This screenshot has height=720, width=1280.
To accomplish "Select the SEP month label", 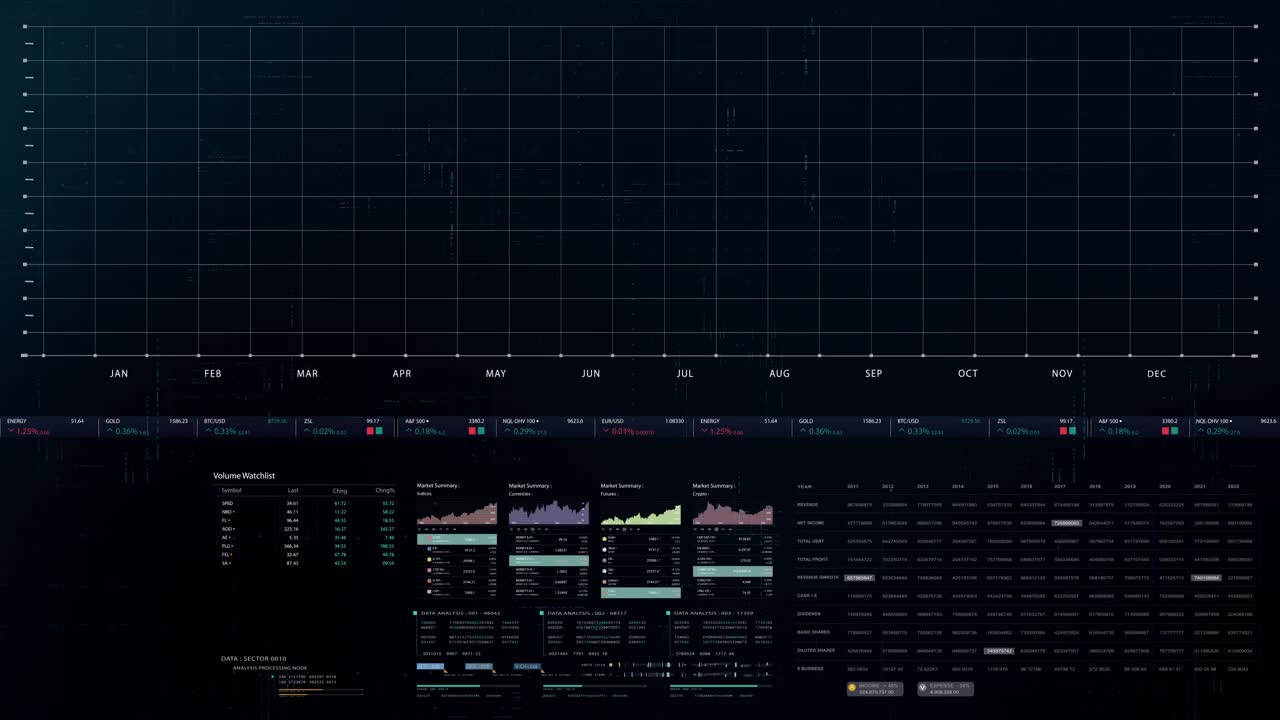I will 874,374.
